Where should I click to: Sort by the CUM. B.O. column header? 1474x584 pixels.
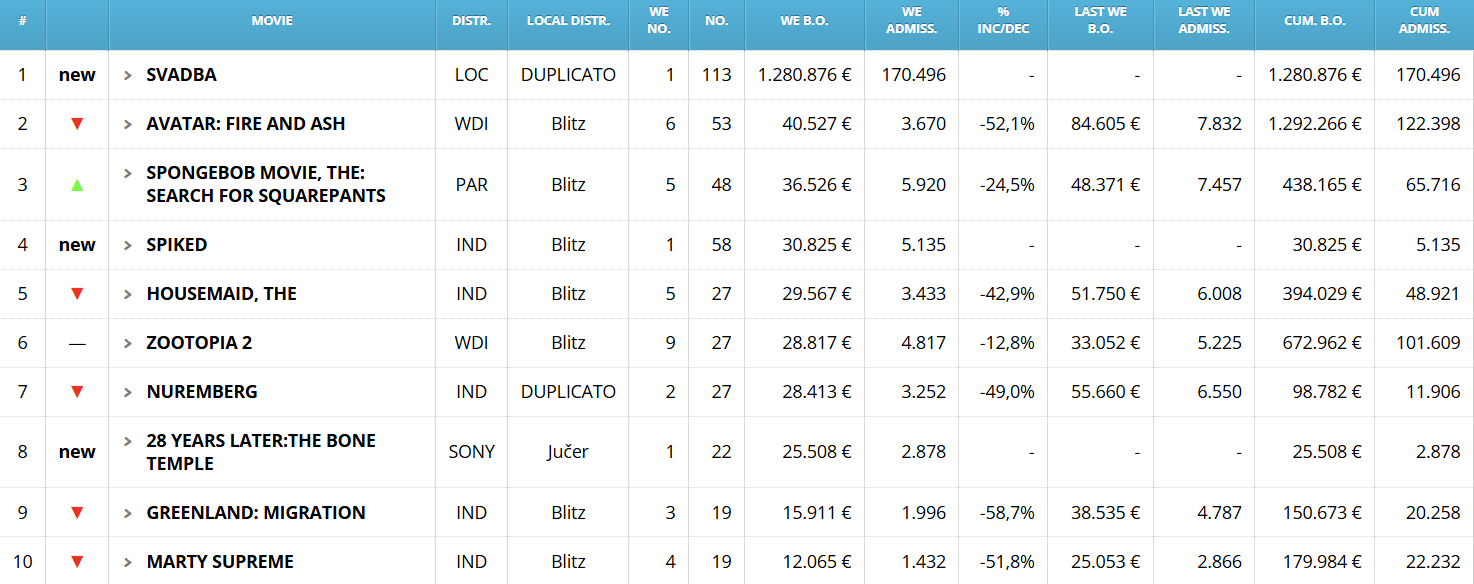[1314, 21]
